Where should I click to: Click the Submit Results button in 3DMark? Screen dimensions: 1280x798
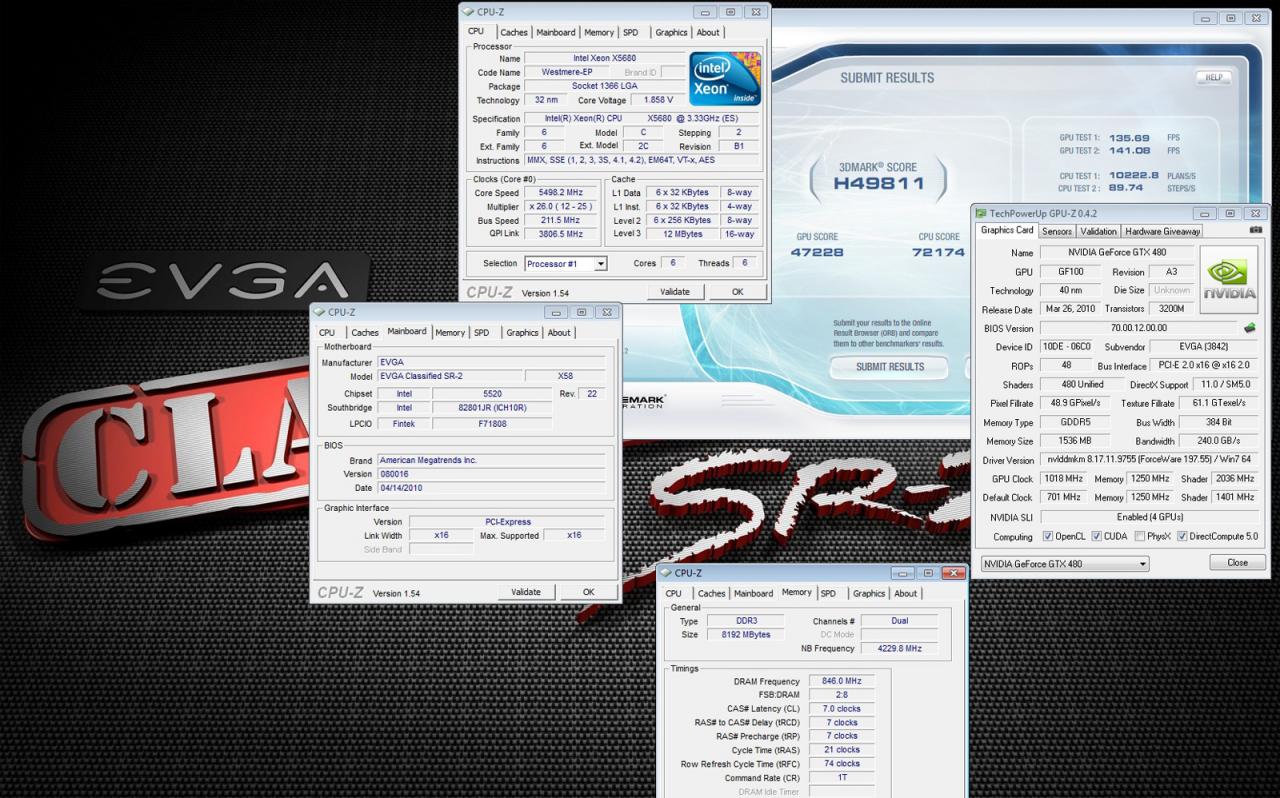click(890, 367)
